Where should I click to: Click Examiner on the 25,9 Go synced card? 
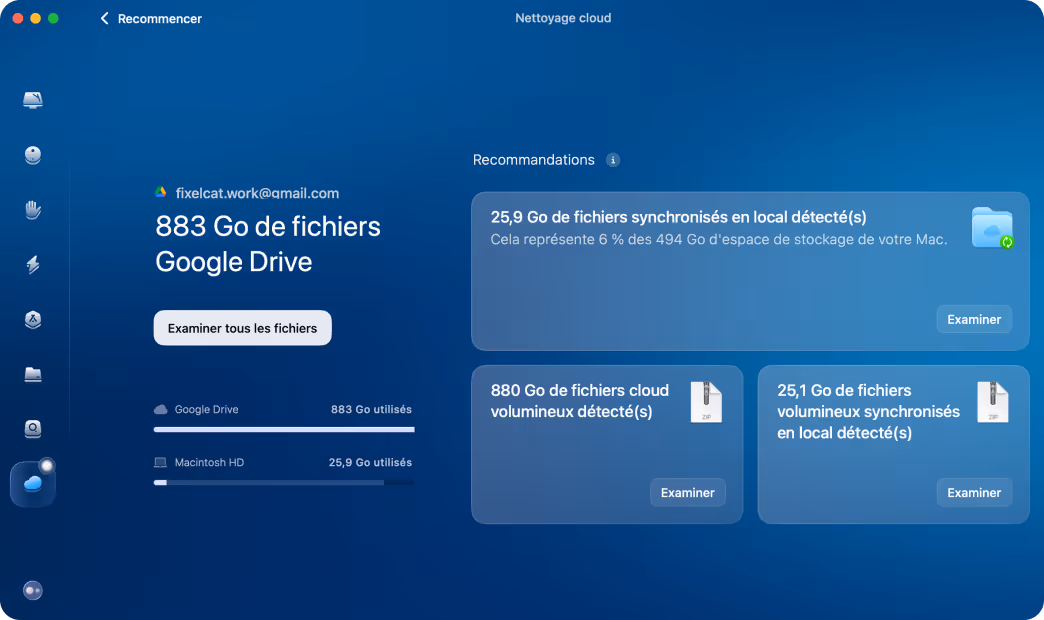tap(974, 320)
